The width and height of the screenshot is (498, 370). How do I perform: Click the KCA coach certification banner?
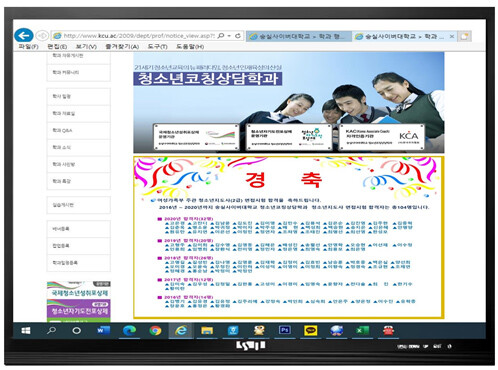click(382, 137)
